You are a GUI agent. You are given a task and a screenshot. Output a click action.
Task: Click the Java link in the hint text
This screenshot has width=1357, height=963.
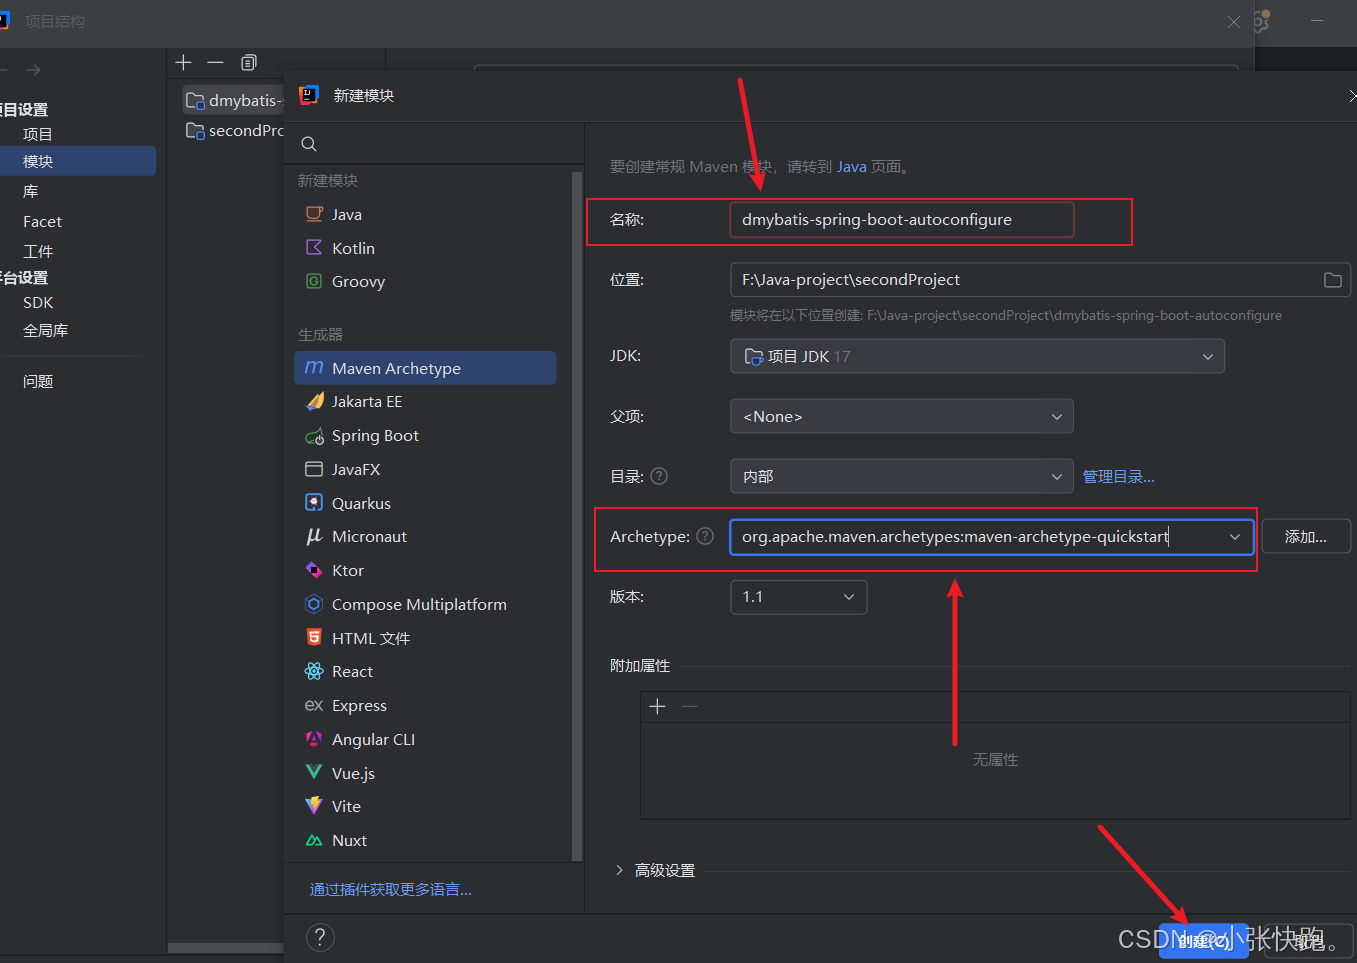[x=852, y=167]
